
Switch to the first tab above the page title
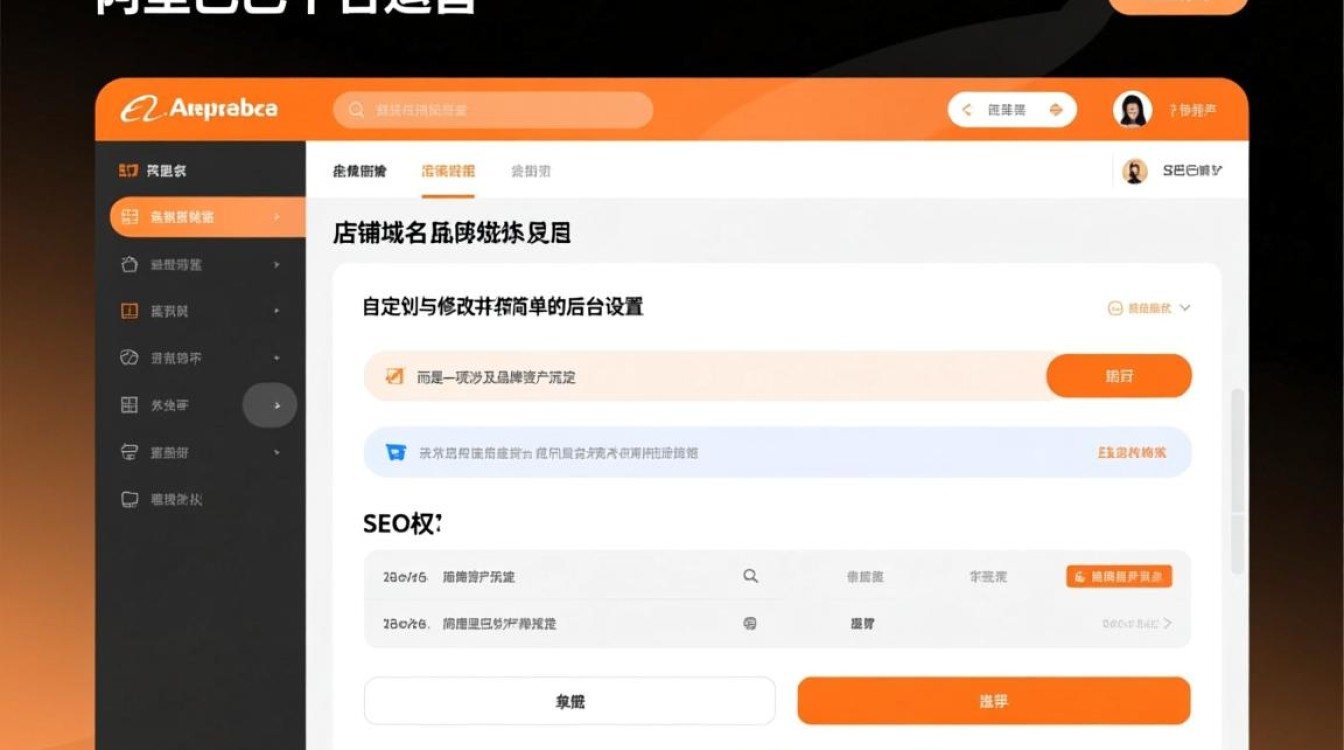(362, 171)
